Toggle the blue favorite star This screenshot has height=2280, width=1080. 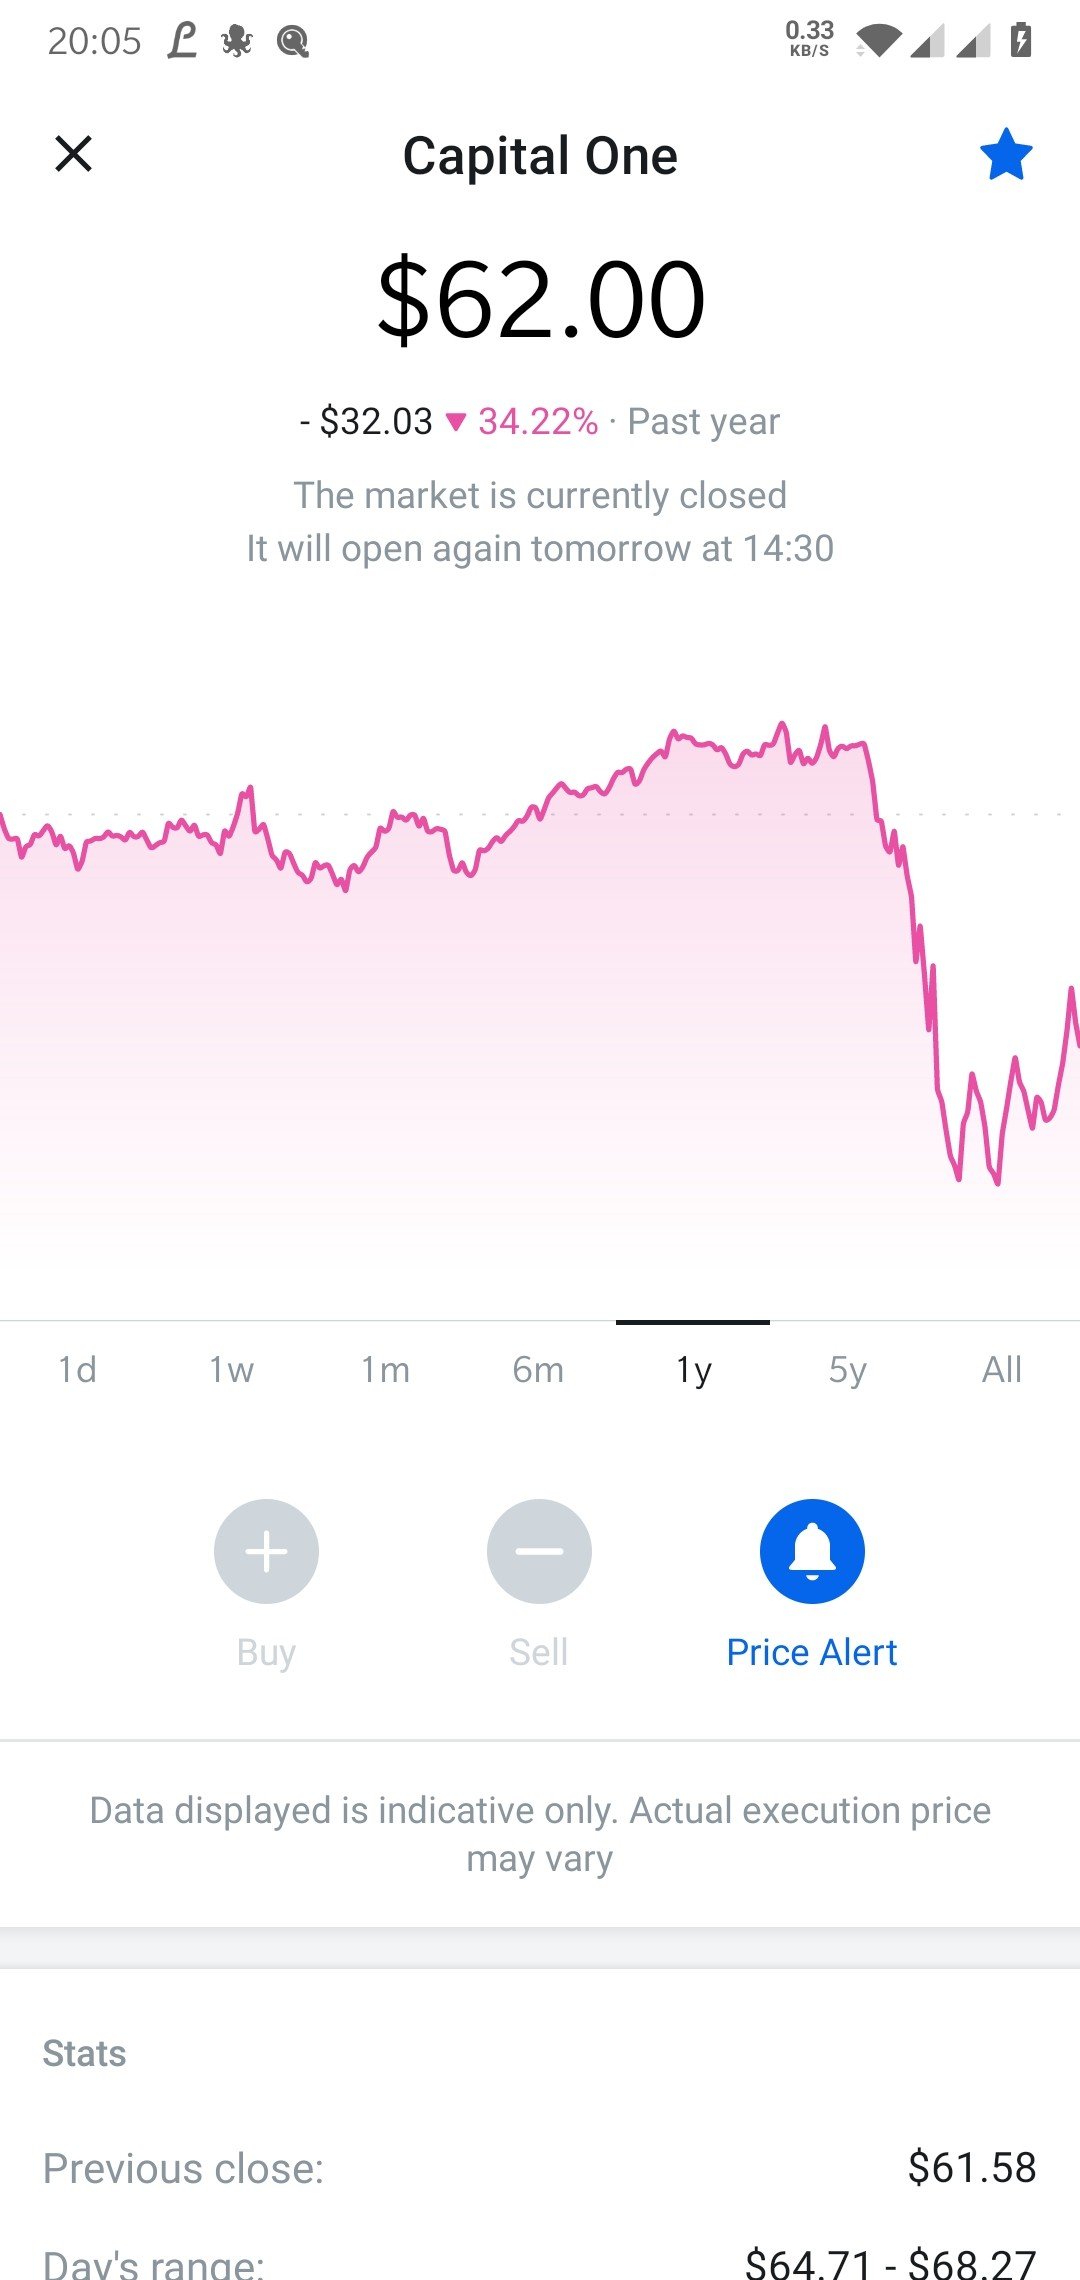pyautogui.click(x=1005, y=154)
